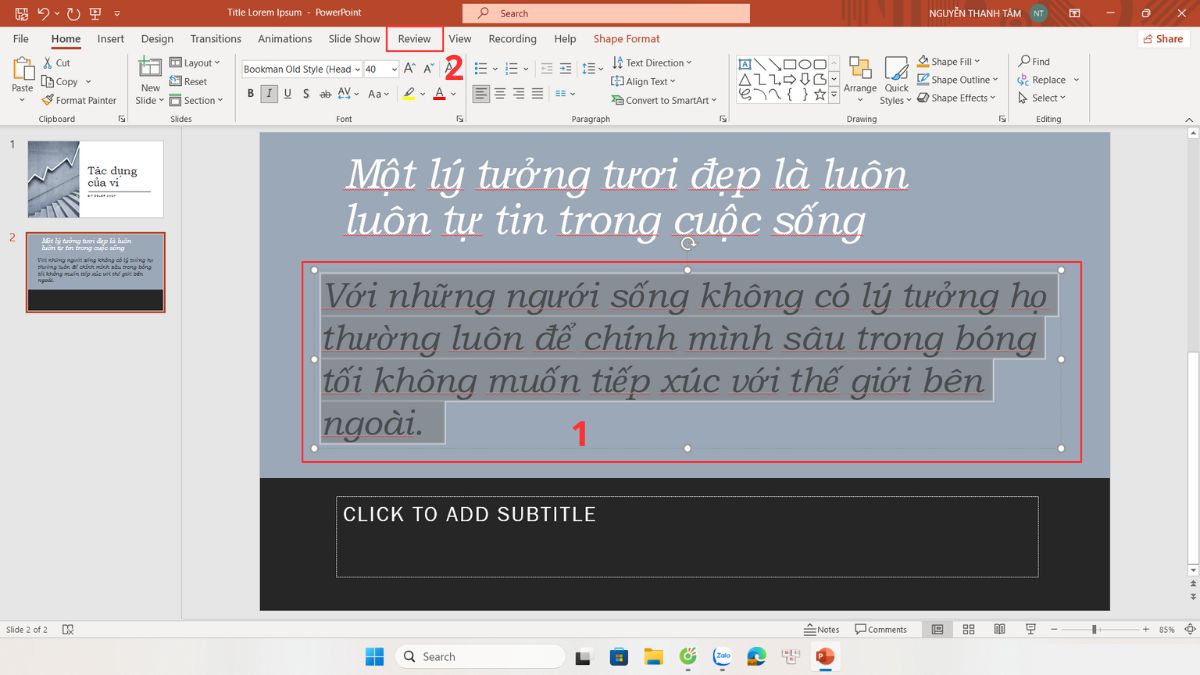The width and height of the screenshot is (1200, 675).
Task: Switch to Normal view in status bar
Action: [x=937, y=629]
